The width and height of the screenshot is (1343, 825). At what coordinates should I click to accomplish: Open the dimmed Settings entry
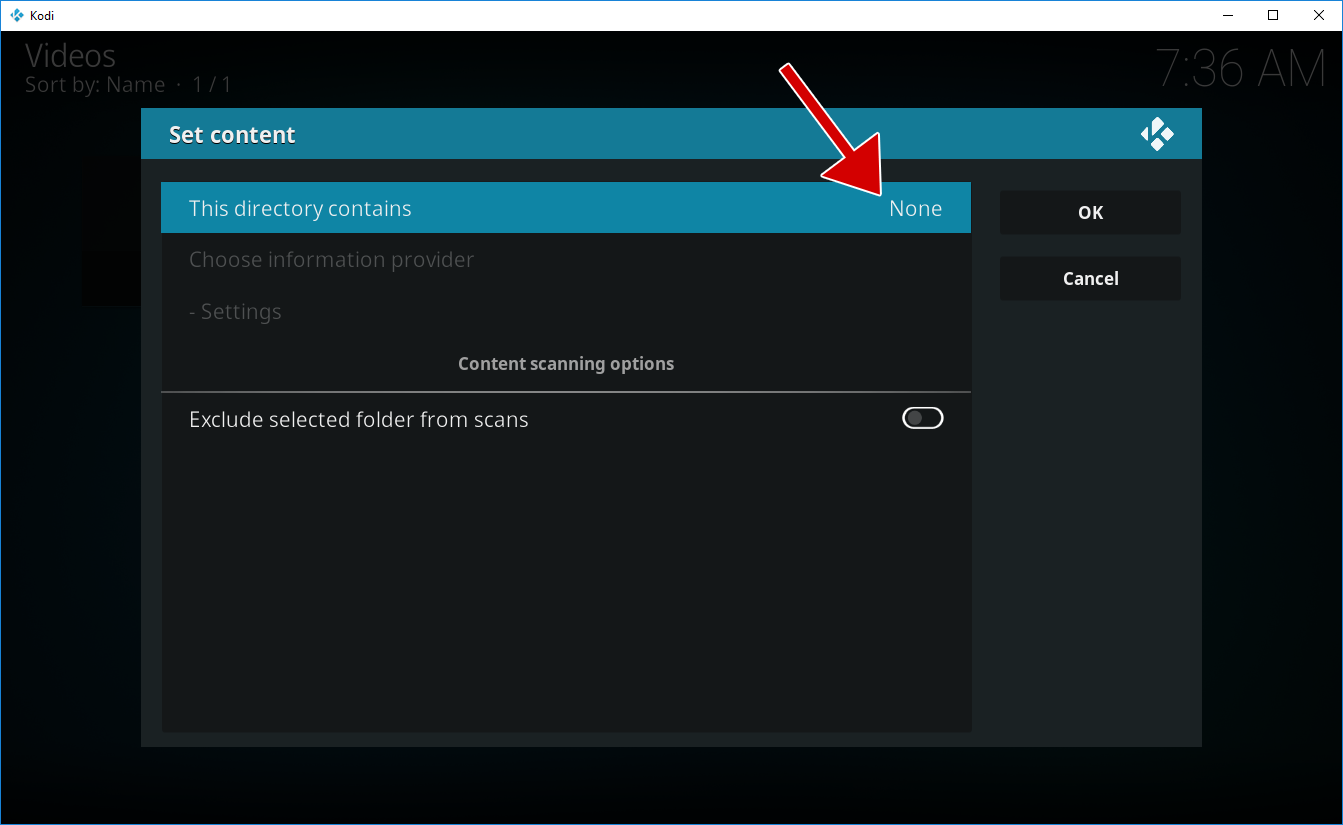[x=235, y=312]
